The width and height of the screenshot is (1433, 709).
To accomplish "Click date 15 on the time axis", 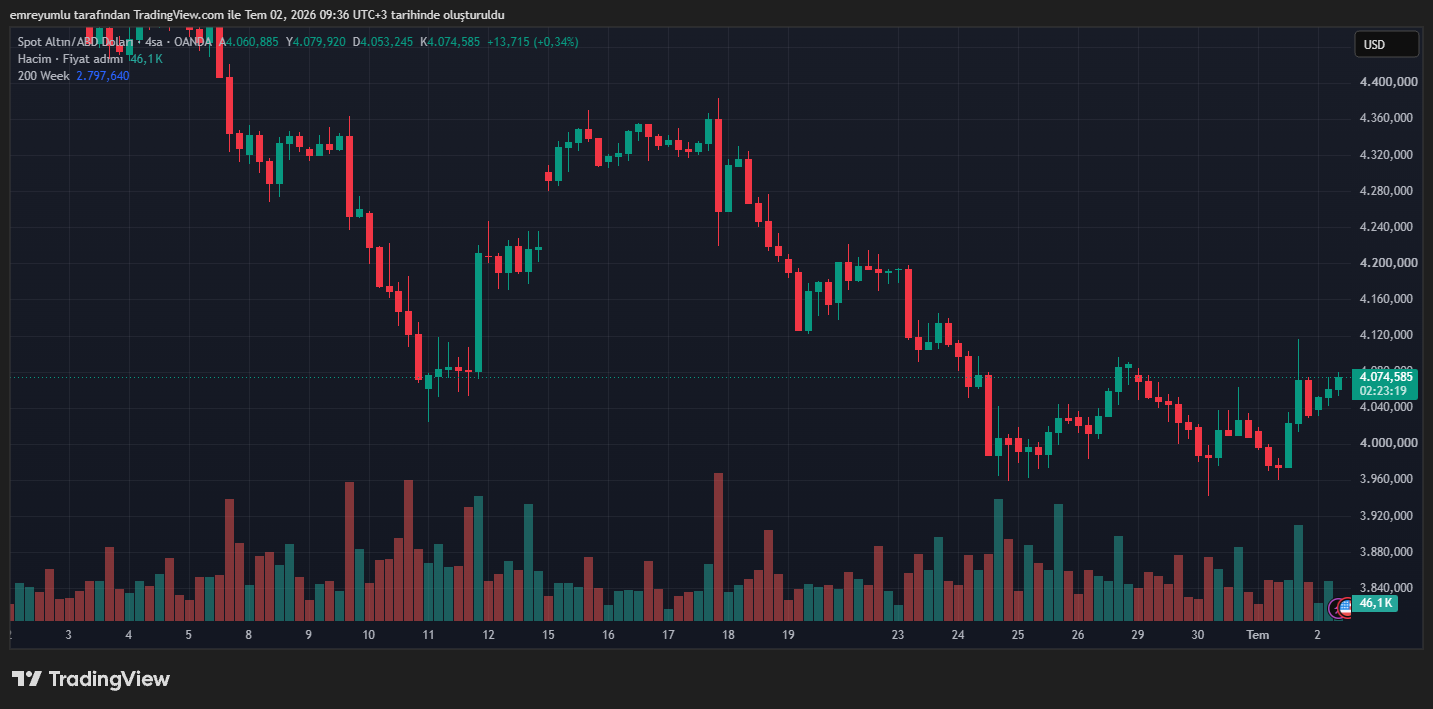I will (x=548, y=635).
